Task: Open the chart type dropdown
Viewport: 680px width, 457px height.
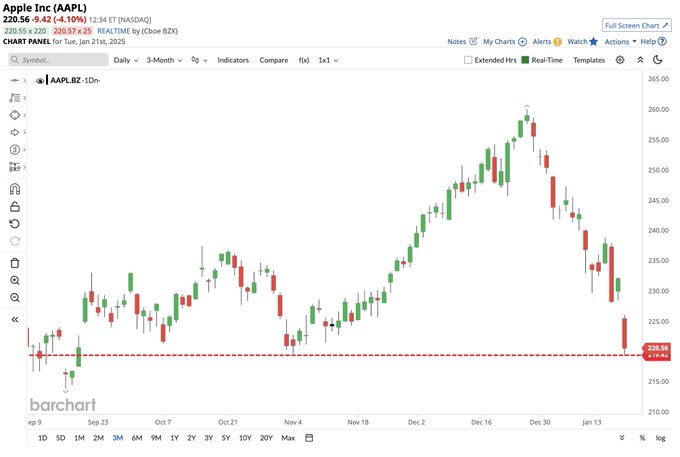Action: coord(199,60)
